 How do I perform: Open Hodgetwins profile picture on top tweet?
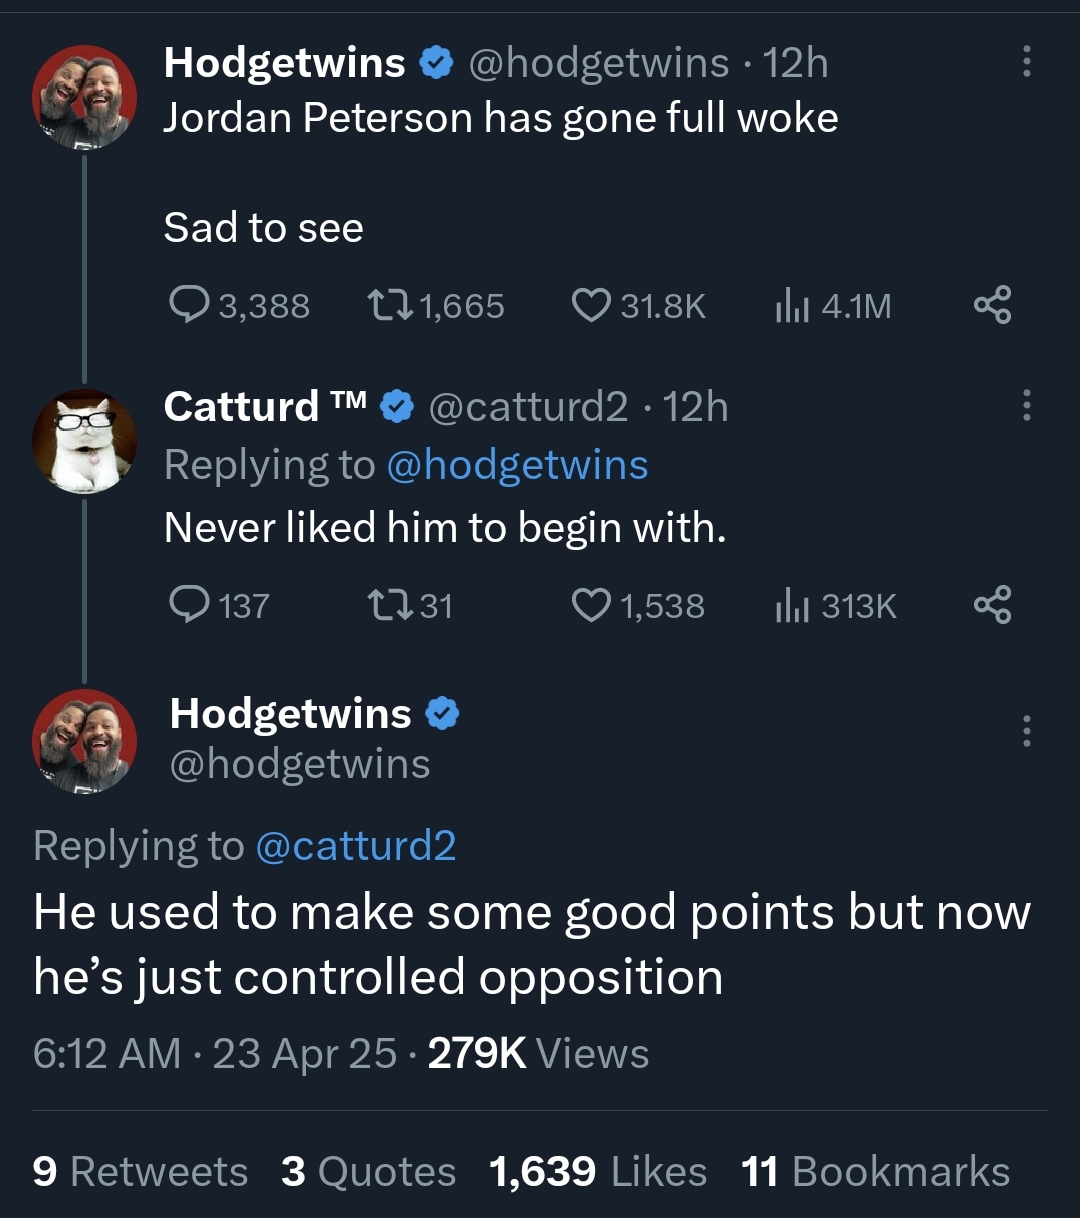tap(84, 97)
